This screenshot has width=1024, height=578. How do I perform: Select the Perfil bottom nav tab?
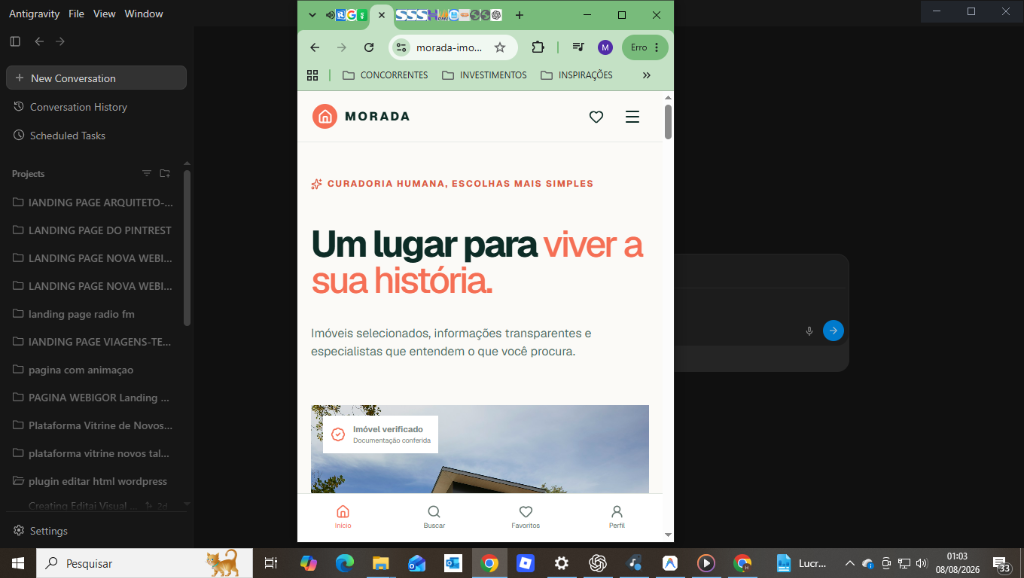[616, 517]
